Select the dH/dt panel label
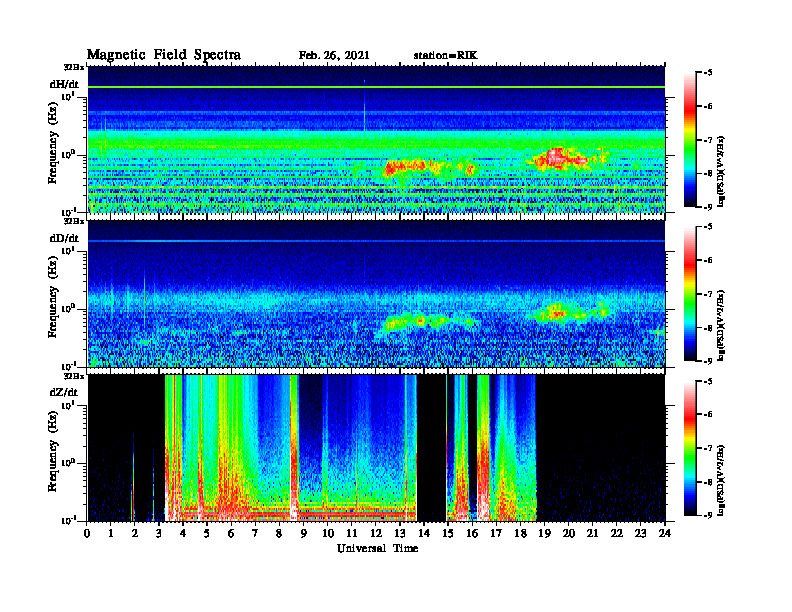Viewport: 792px width, 612px height. coord(64,84)
